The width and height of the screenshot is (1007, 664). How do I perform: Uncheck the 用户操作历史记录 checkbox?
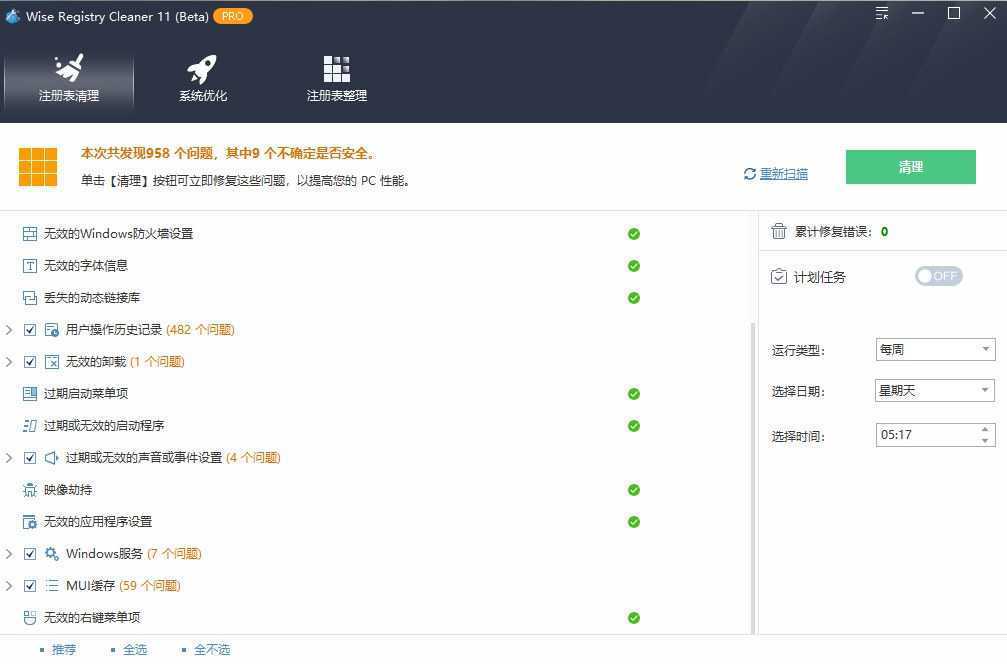point(31,329)
